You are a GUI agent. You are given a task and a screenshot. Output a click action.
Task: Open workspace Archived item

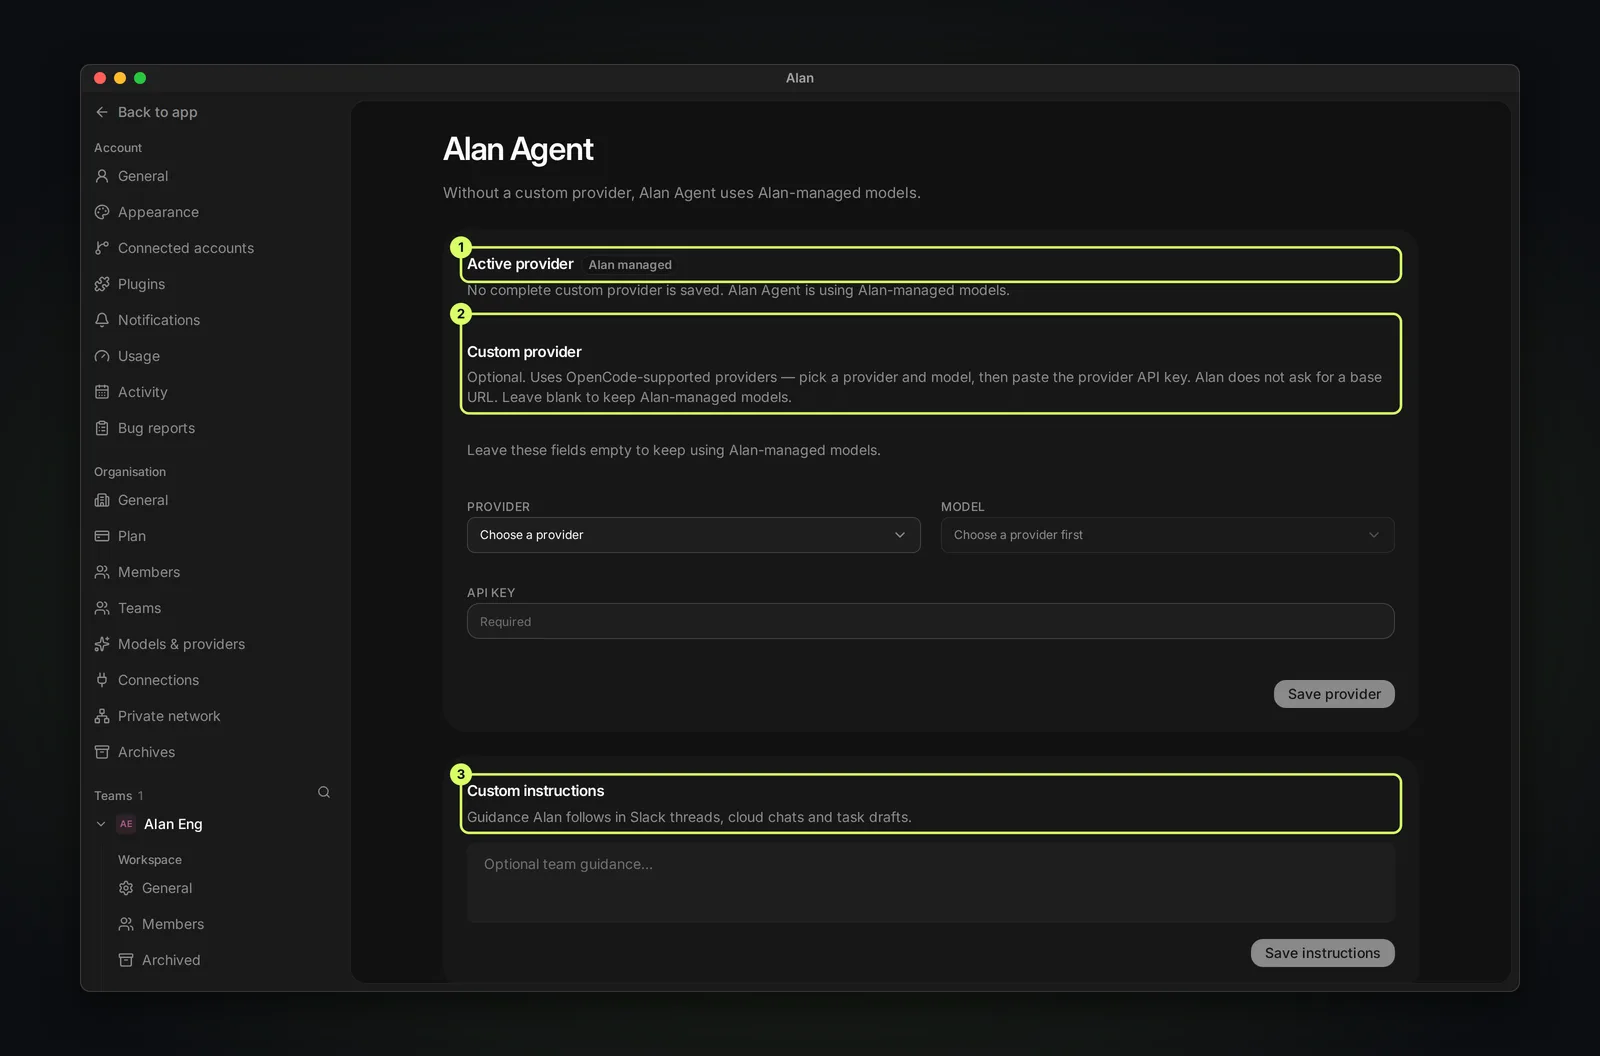click(171, 960)
